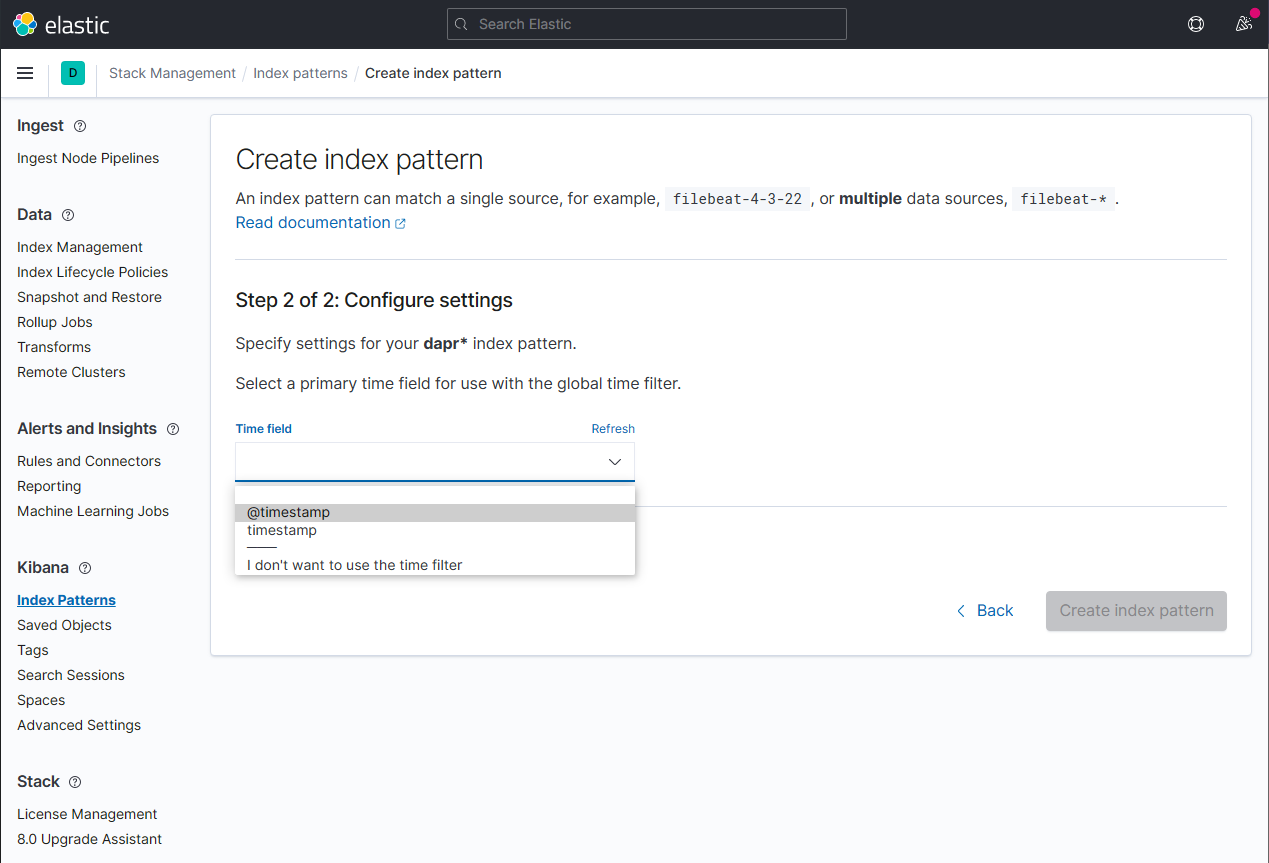
Task: Click the D space avatar icon
Action: coord(72,72)
